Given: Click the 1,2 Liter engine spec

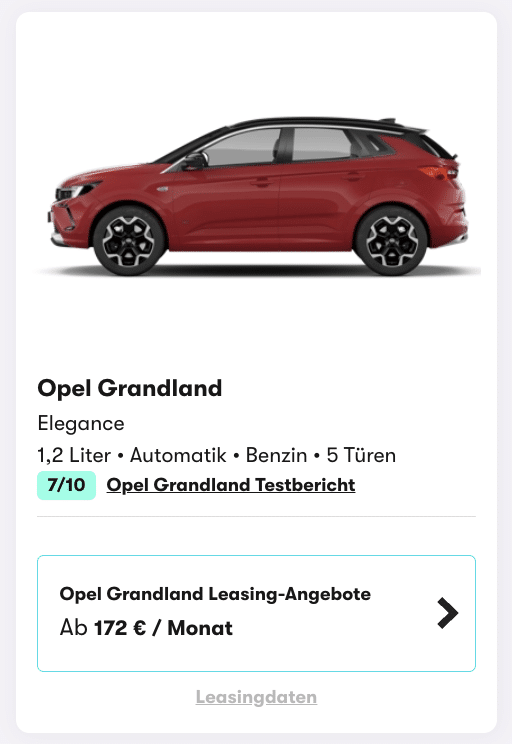Looking at the screenshot, I should pos(74,455).
